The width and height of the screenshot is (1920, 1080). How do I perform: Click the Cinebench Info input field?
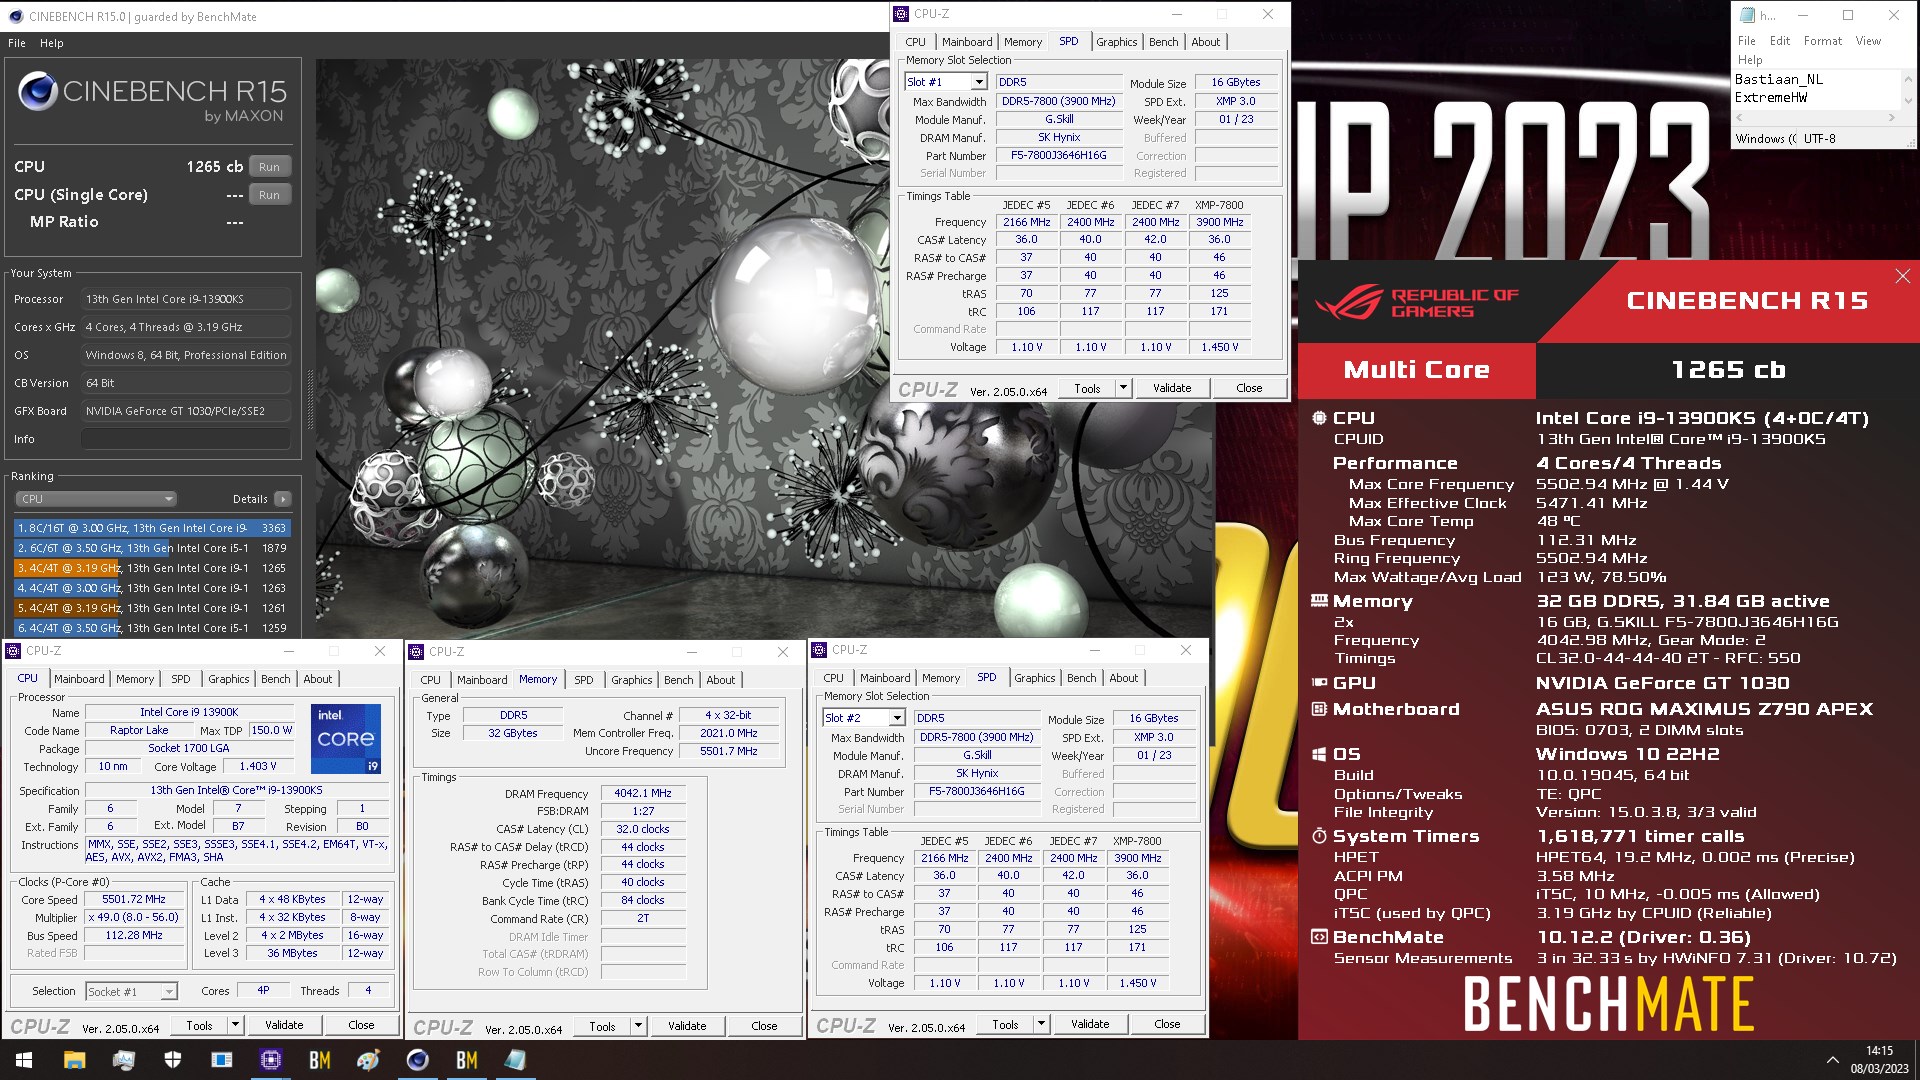coord(186,439)
